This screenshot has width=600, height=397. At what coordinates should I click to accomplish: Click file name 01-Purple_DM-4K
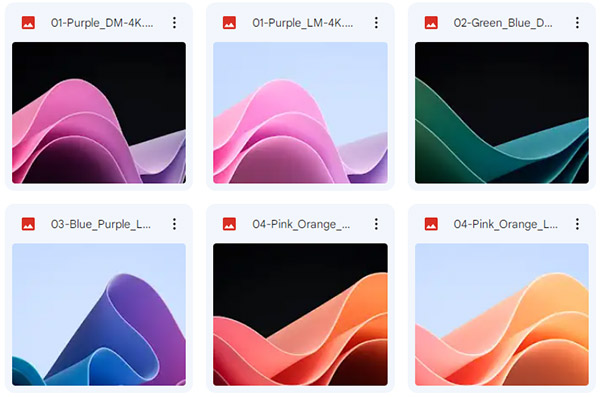[102, 23]
